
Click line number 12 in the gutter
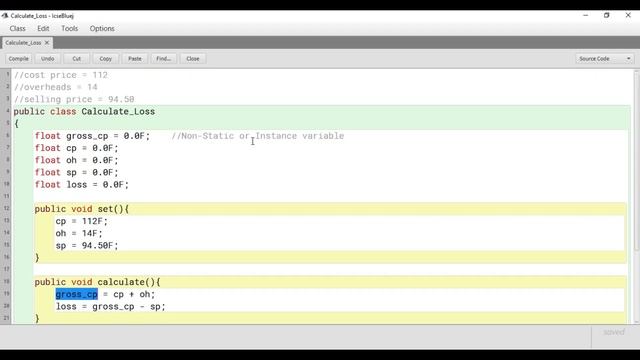point(6,208)
